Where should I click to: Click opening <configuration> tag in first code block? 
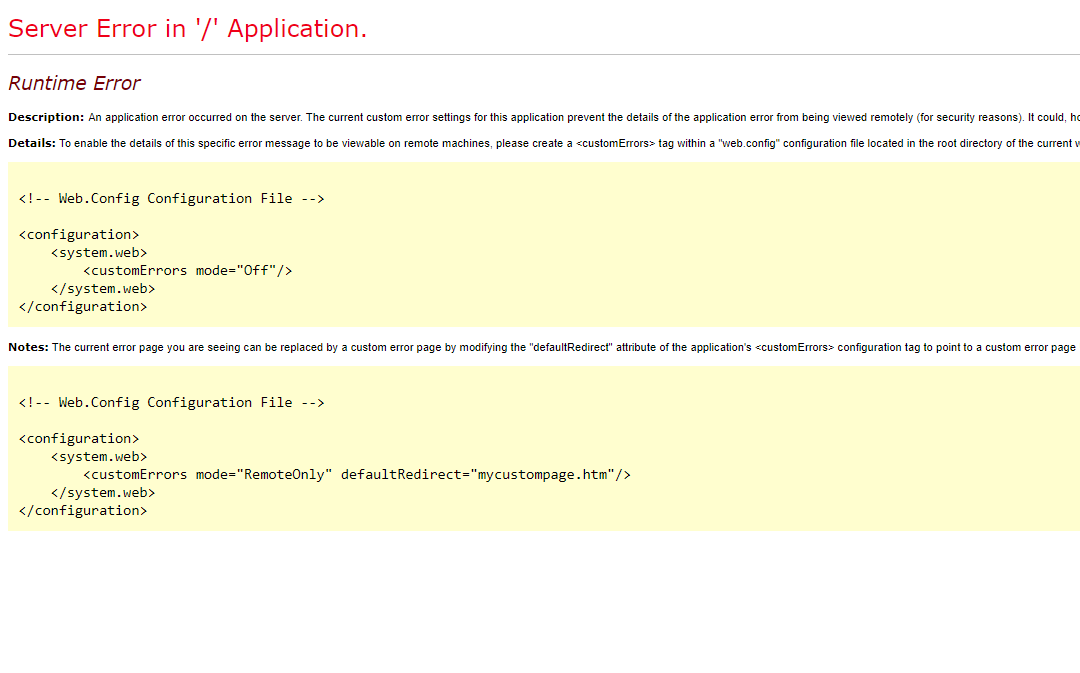(79, 234)
